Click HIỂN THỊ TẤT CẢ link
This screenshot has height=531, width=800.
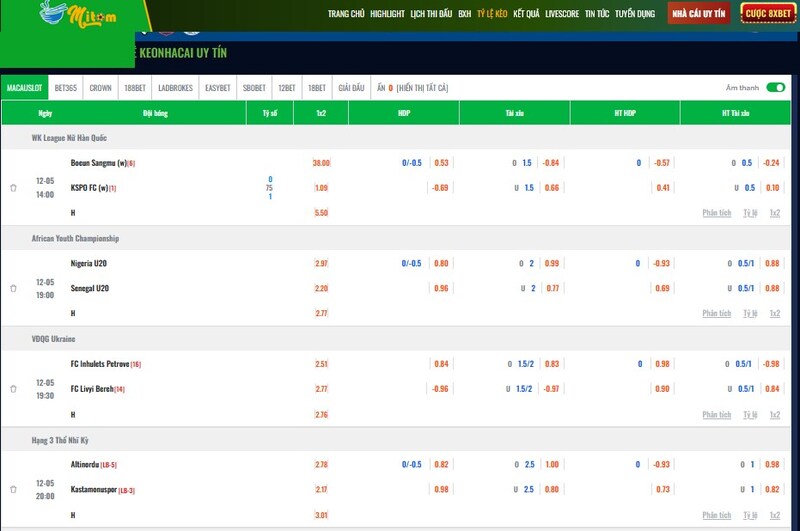tap(422, 88)
